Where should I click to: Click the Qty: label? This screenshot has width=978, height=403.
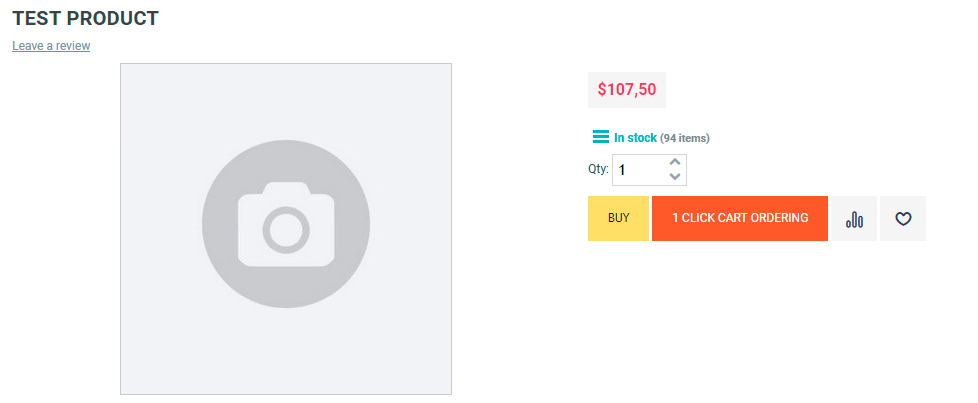(598, 168)
